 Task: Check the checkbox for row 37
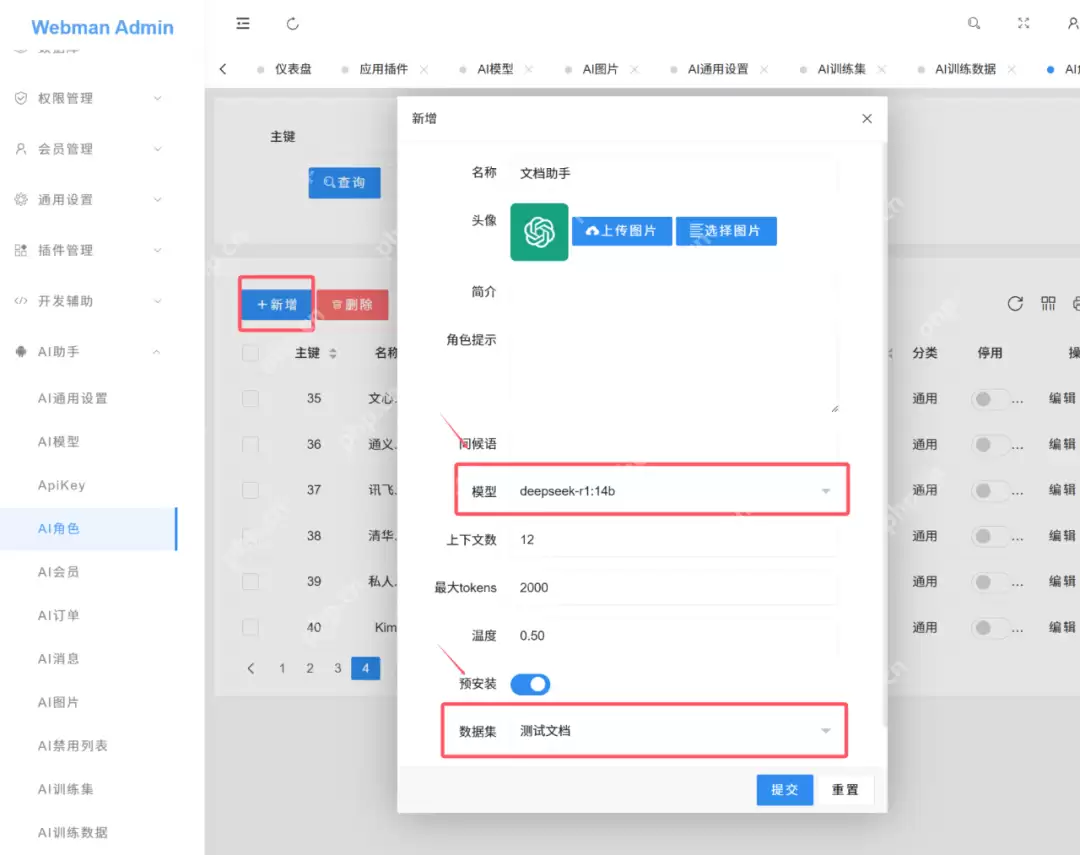[250, 490]
